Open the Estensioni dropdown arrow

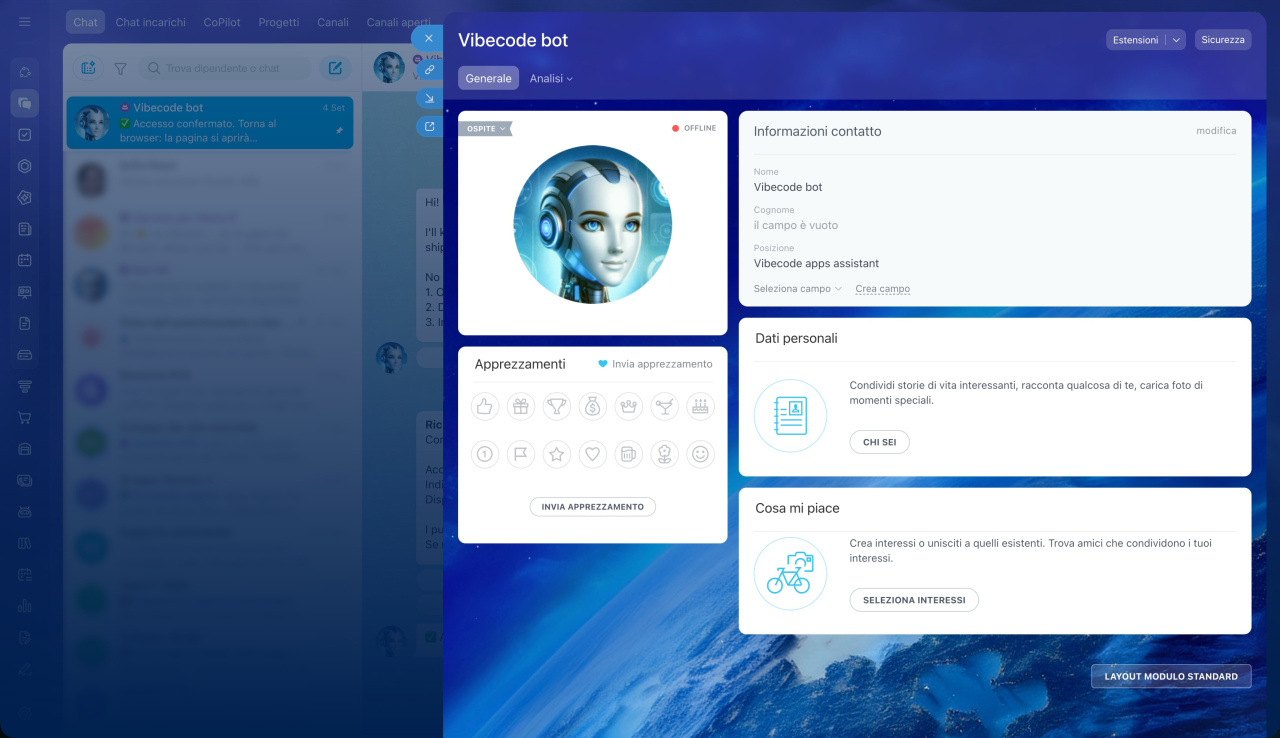click(x=1176, y=40)
